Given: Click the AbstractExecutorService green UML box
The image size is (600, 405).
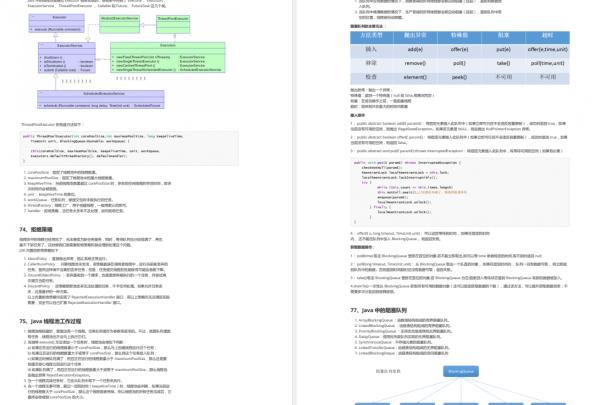Looking at the screenshot, I should [119, 24].
